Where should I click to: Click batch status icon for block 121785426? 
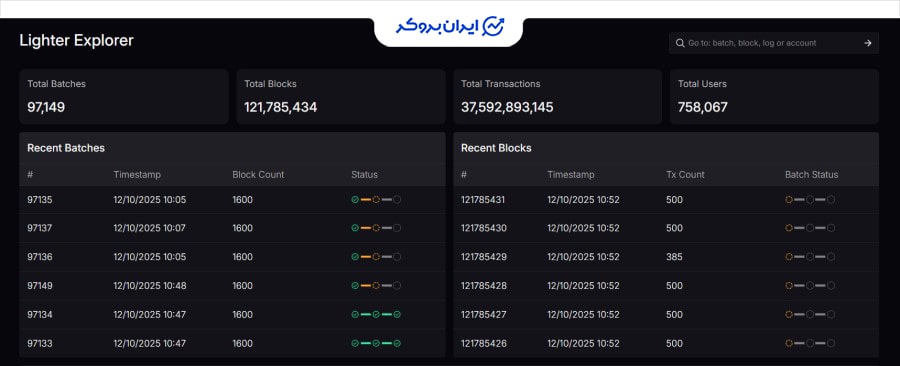810,343
